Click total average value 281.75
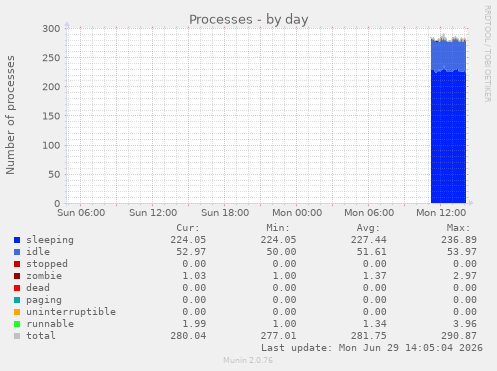The image size is (497, 371). (369, 336)
